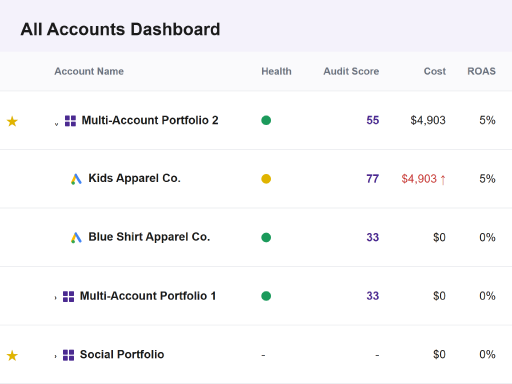Screen dimensions: 512x384
Task: Click the 0% ROAS of Multi-Account Portfolio 1
Action: click(487, 296)
